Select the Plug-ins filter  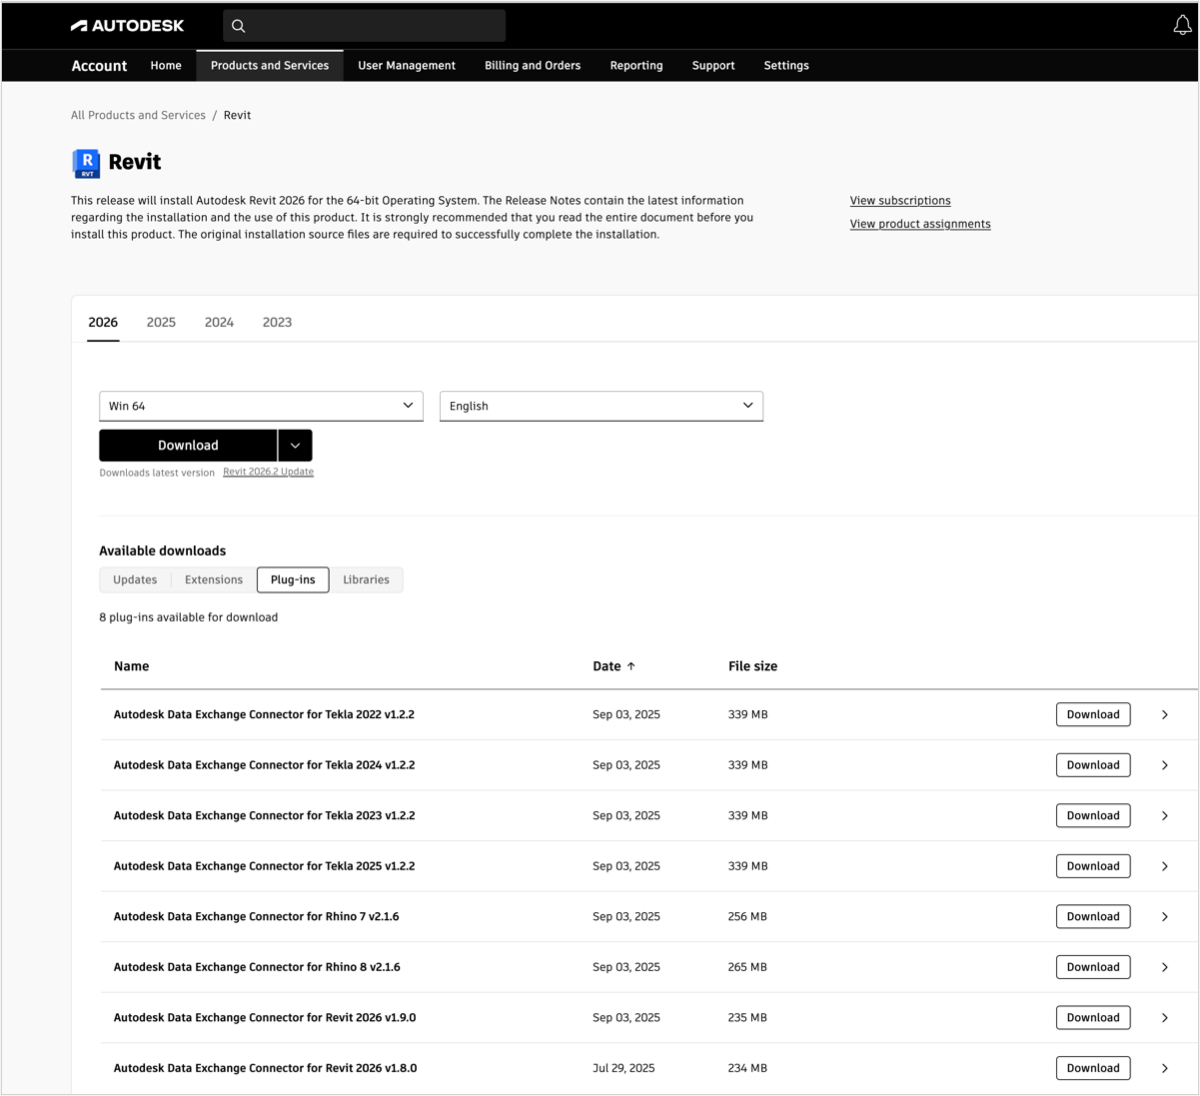point(293,580)
